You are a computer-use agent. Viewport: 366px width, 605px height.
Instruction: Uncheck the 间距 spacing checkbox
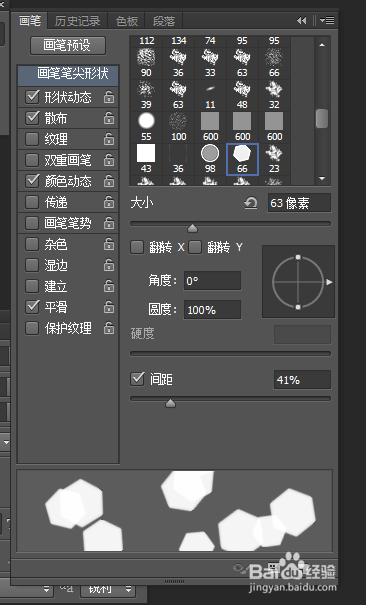click(x=137, y=379)
